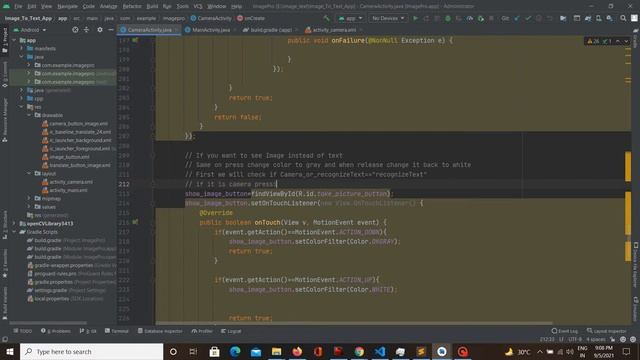Open the Terminal tool window
The image size is (640, 360).
(x=117, y=331)
